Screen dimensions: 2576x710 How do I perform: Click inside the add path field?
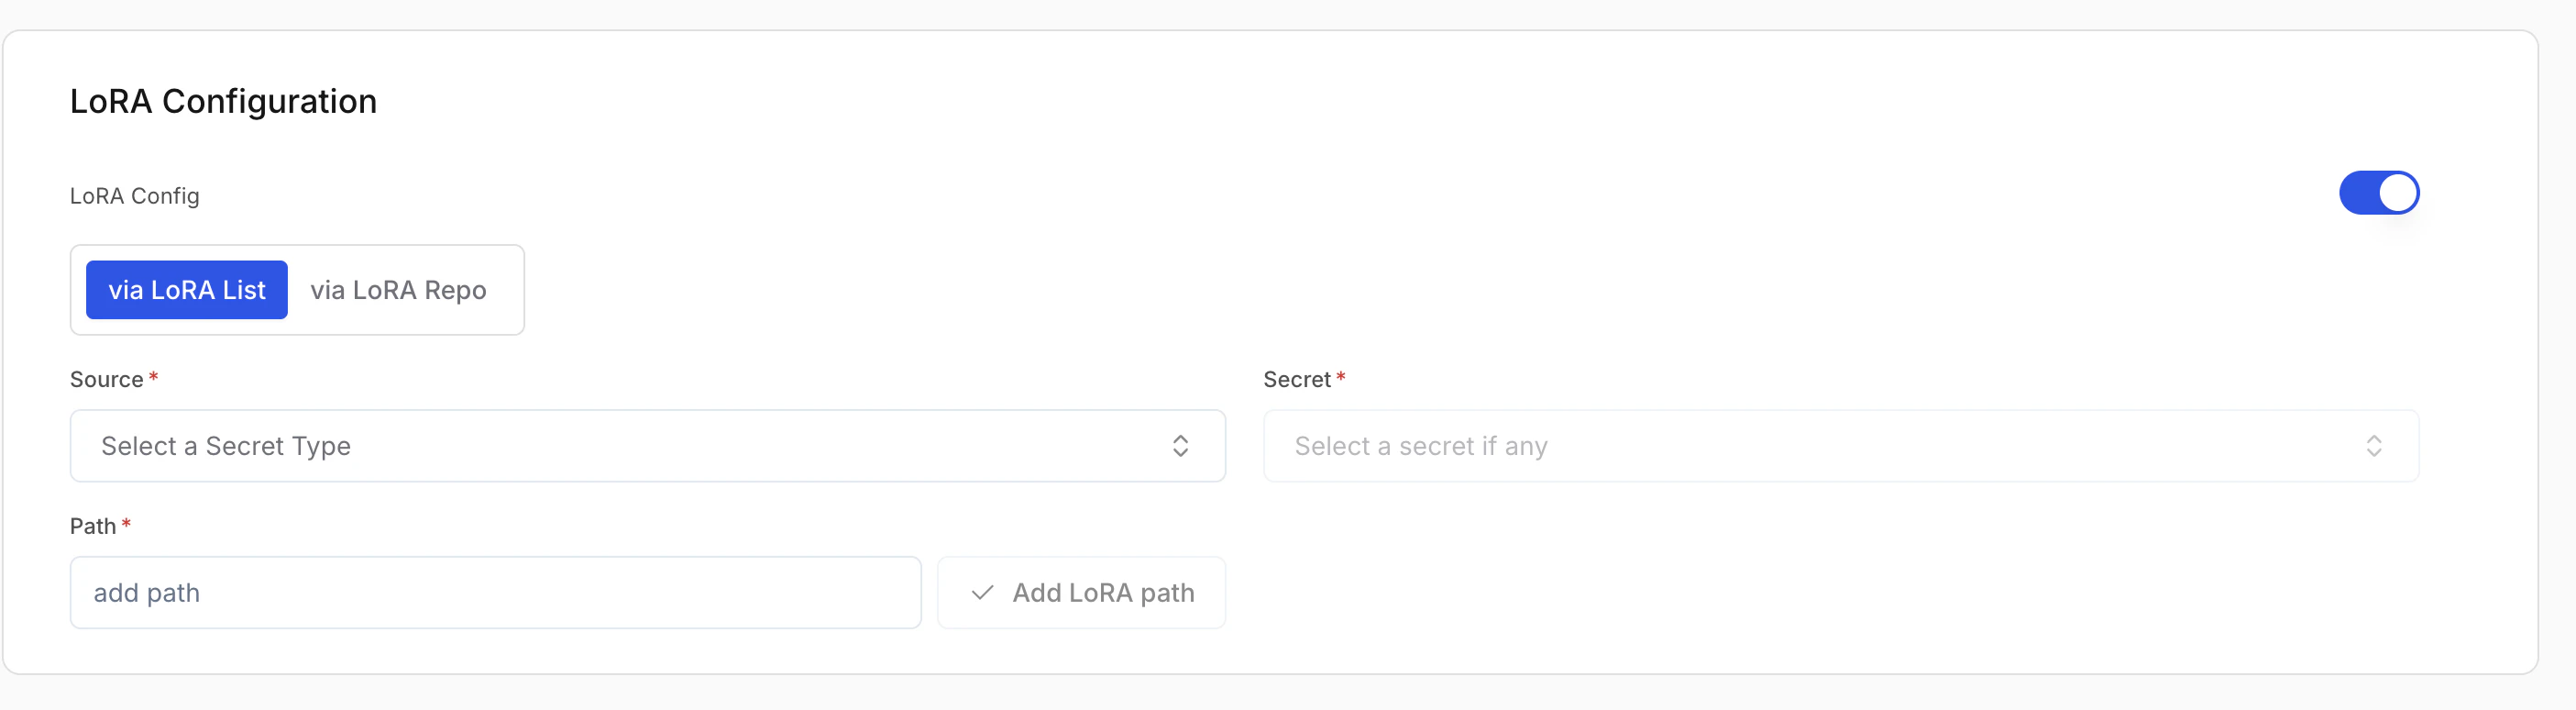pyautogui.click(x=495, y=592)
